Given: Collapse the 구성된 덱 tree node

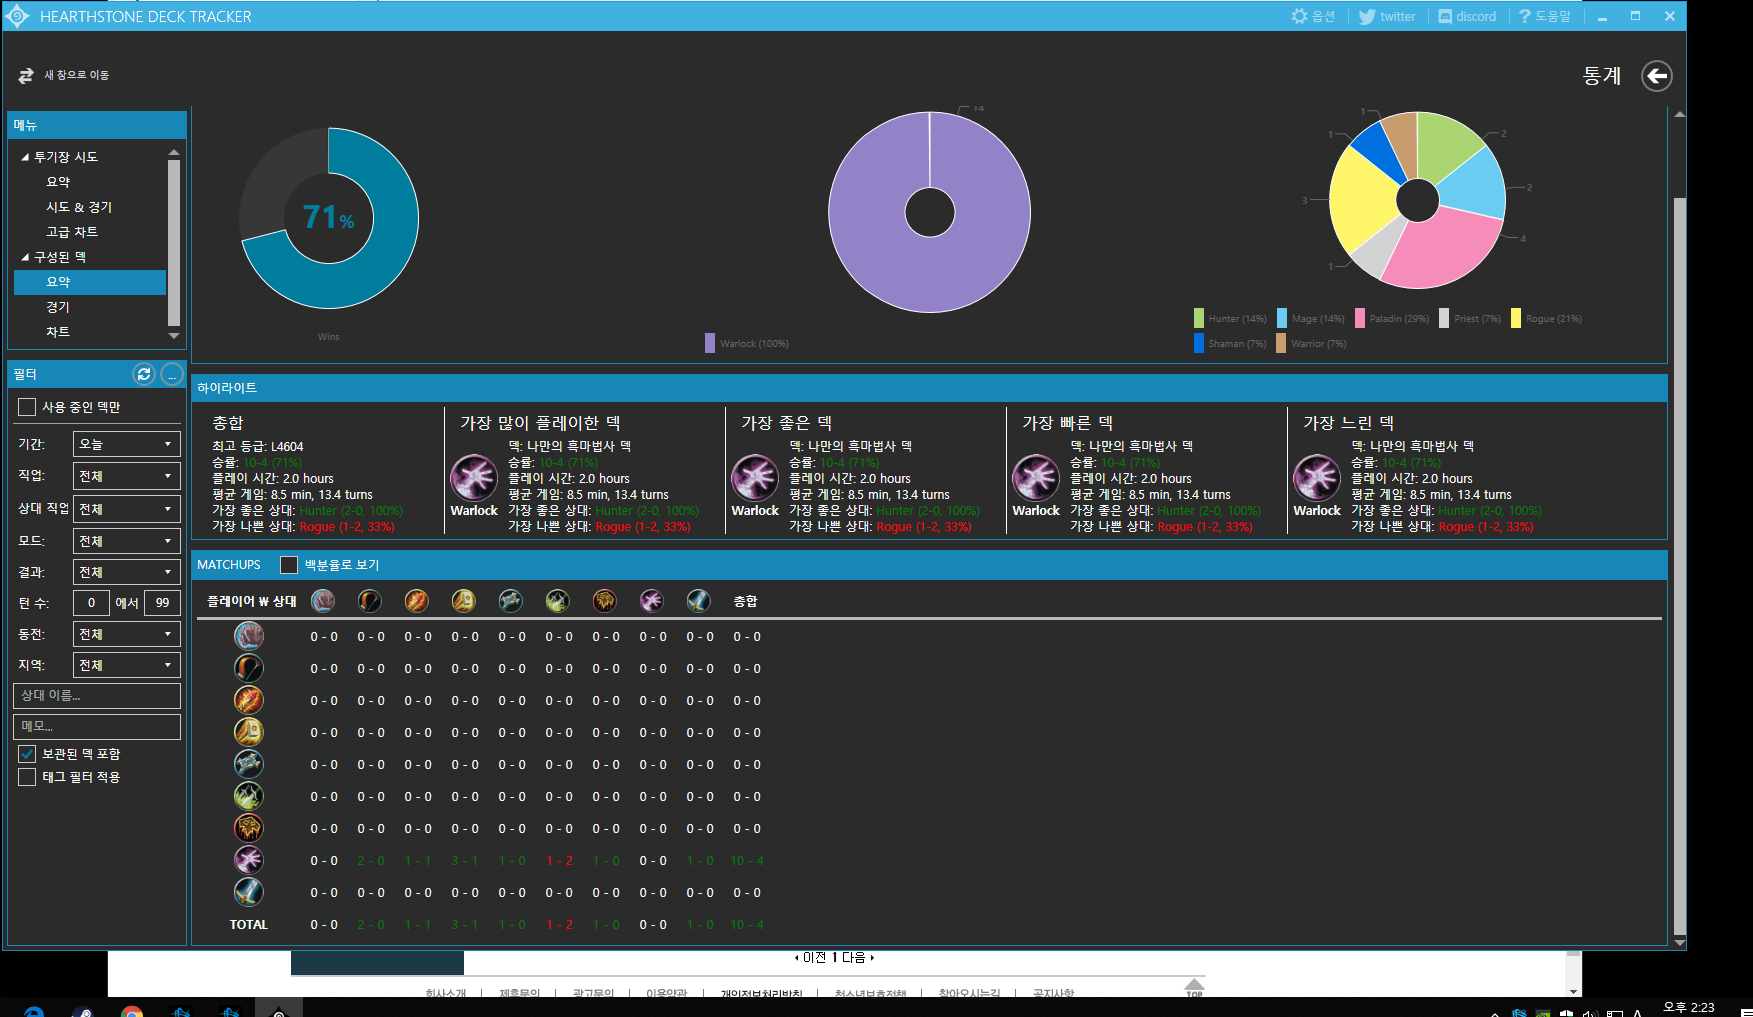Looking at the screenshot, I should tap(25, 257).
